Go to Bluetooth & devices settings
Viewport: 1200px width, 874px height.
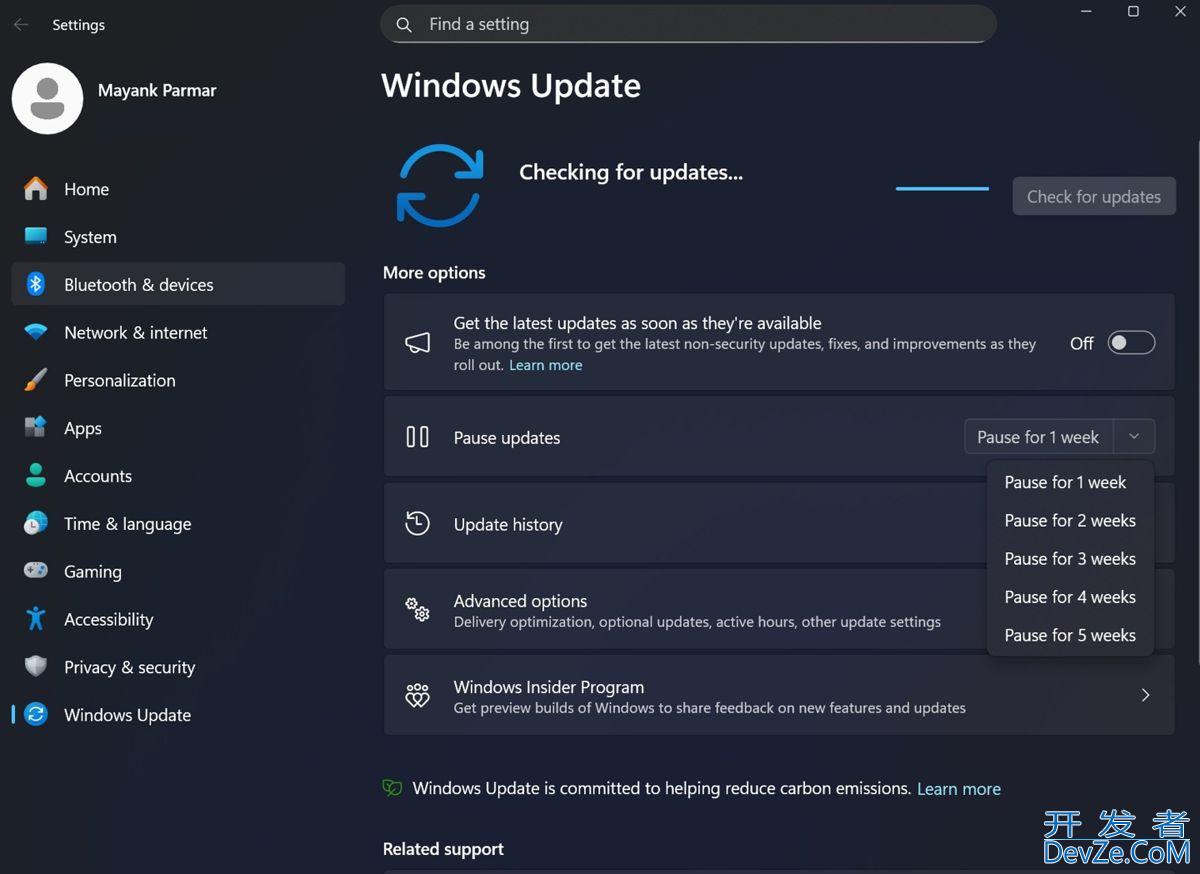coord(178,285)
